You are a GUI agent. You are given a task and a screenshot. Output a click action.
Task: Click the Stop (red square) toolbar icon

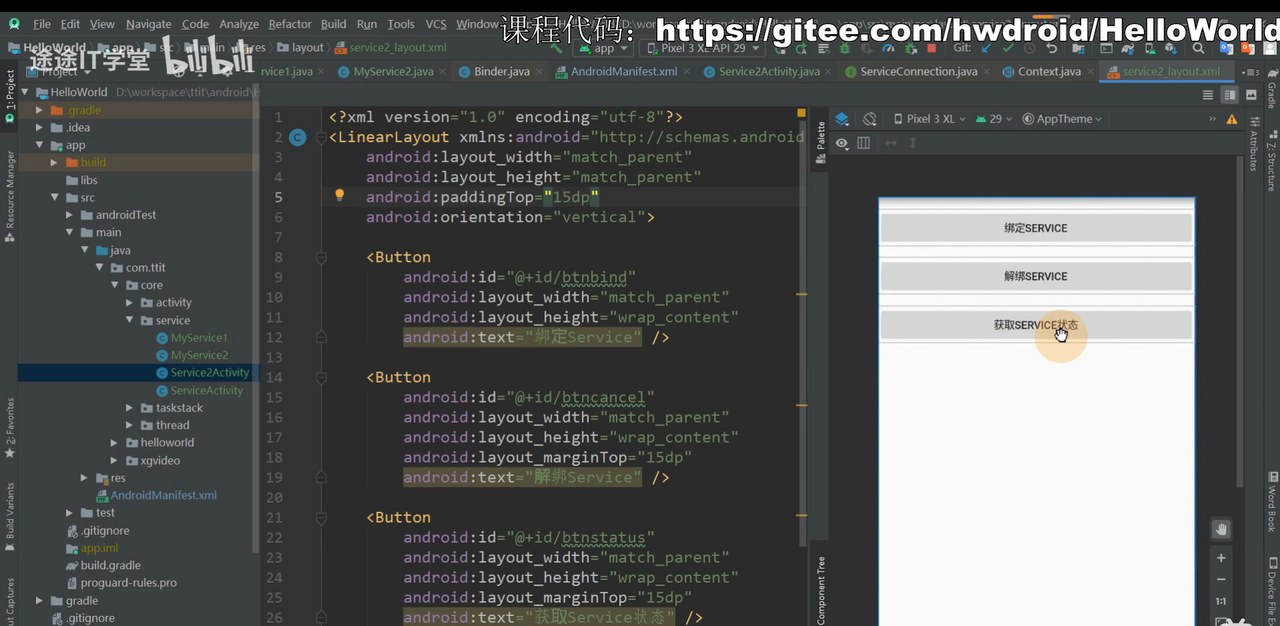pos(931,48)
